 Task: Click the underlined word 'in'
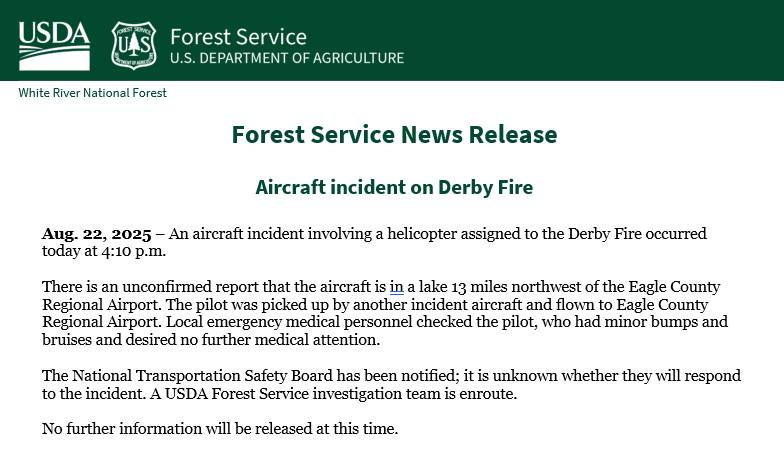[396, 287]
